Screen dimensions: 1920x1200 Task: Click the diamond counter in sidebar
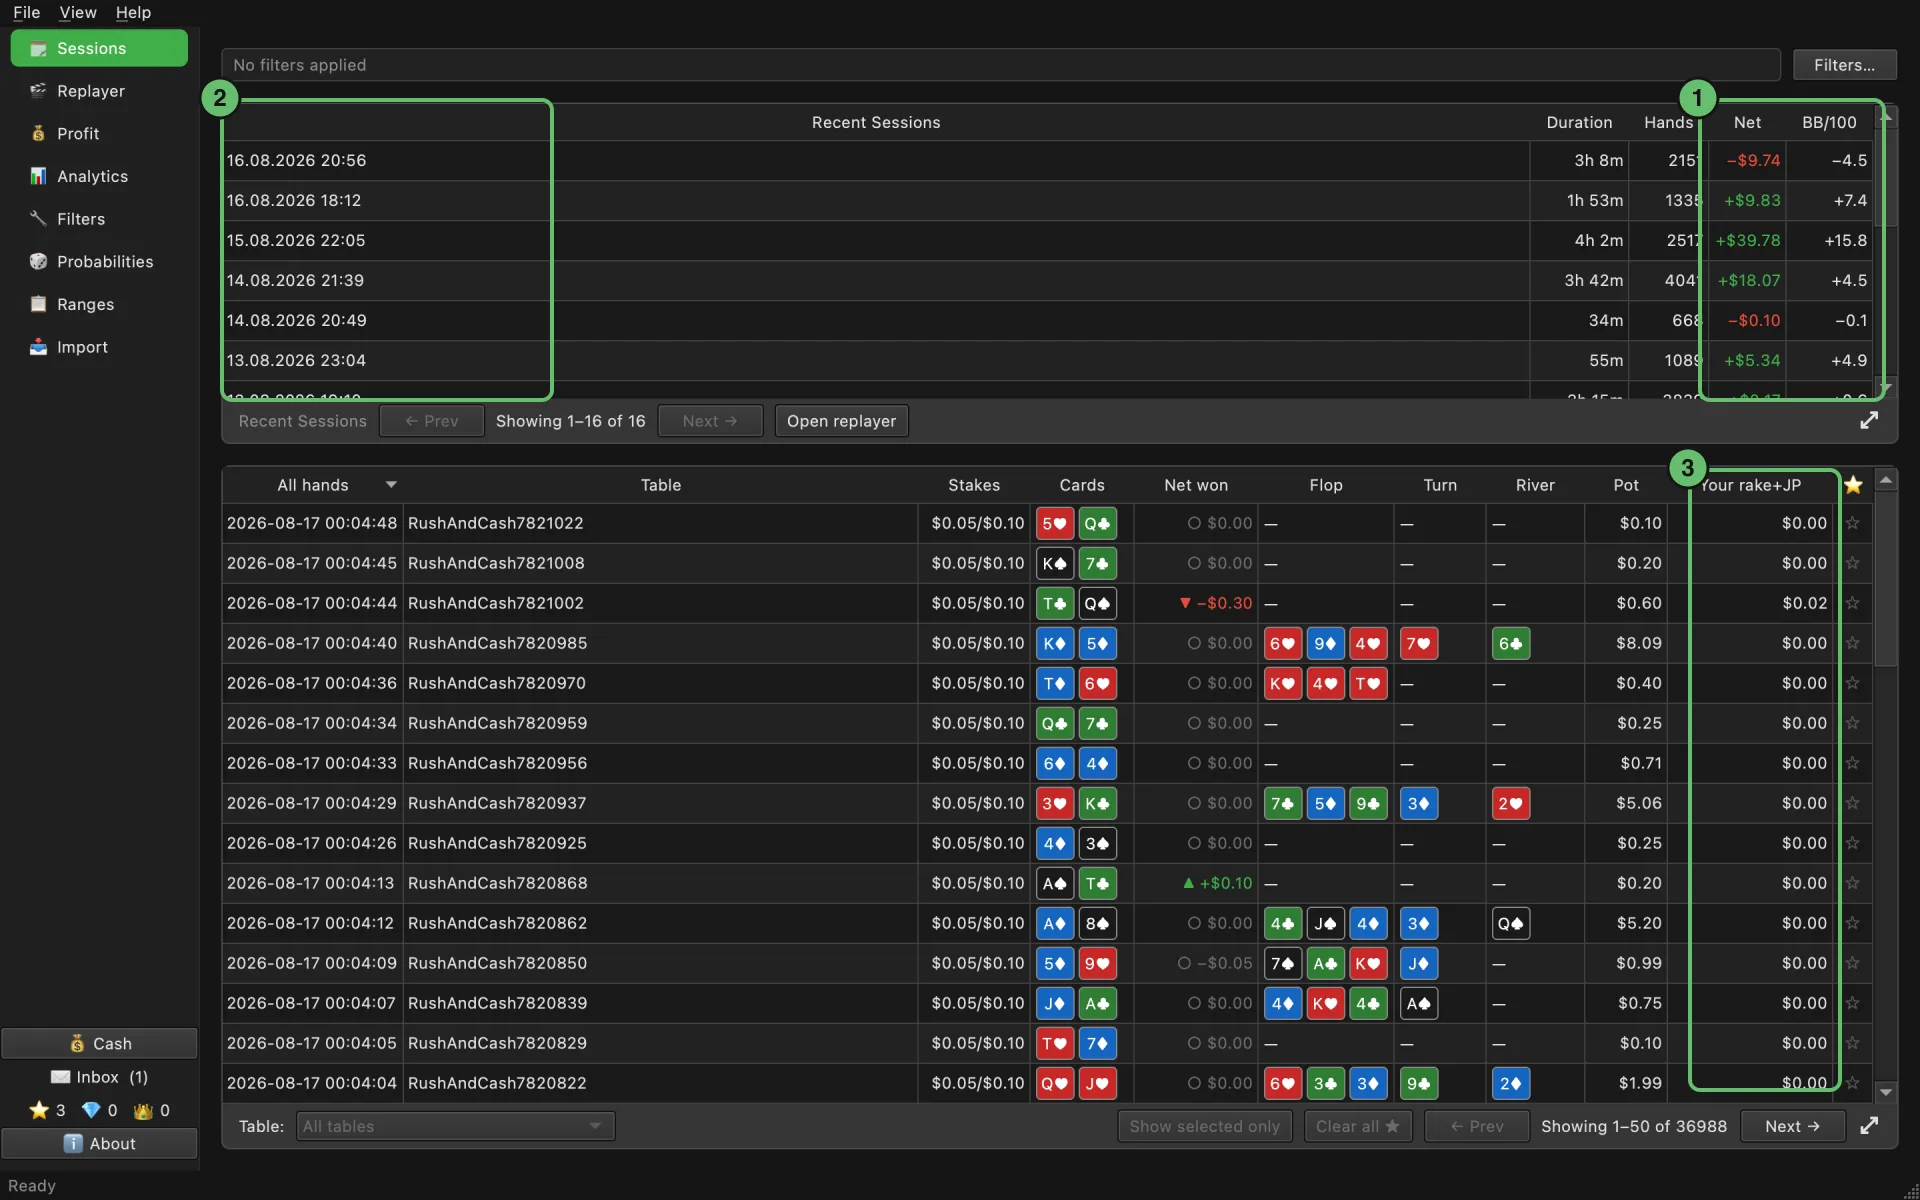99,1110
